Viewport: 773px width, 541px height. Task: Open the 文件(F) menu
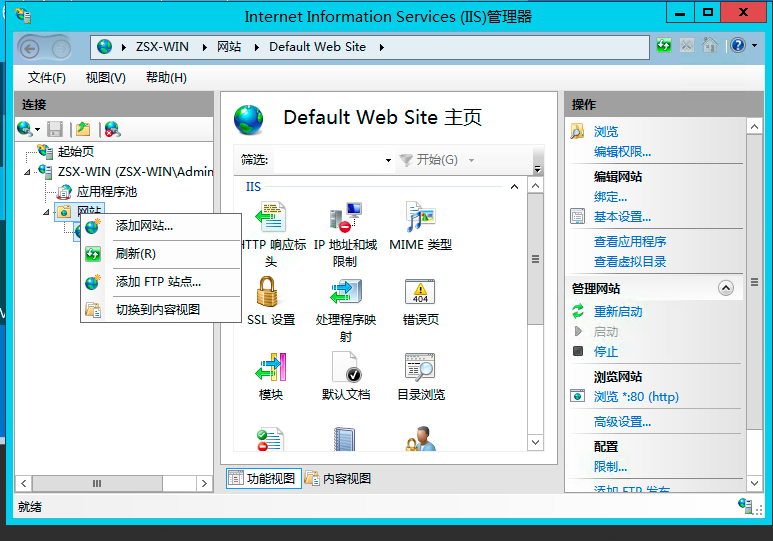[x=47, y=77]
